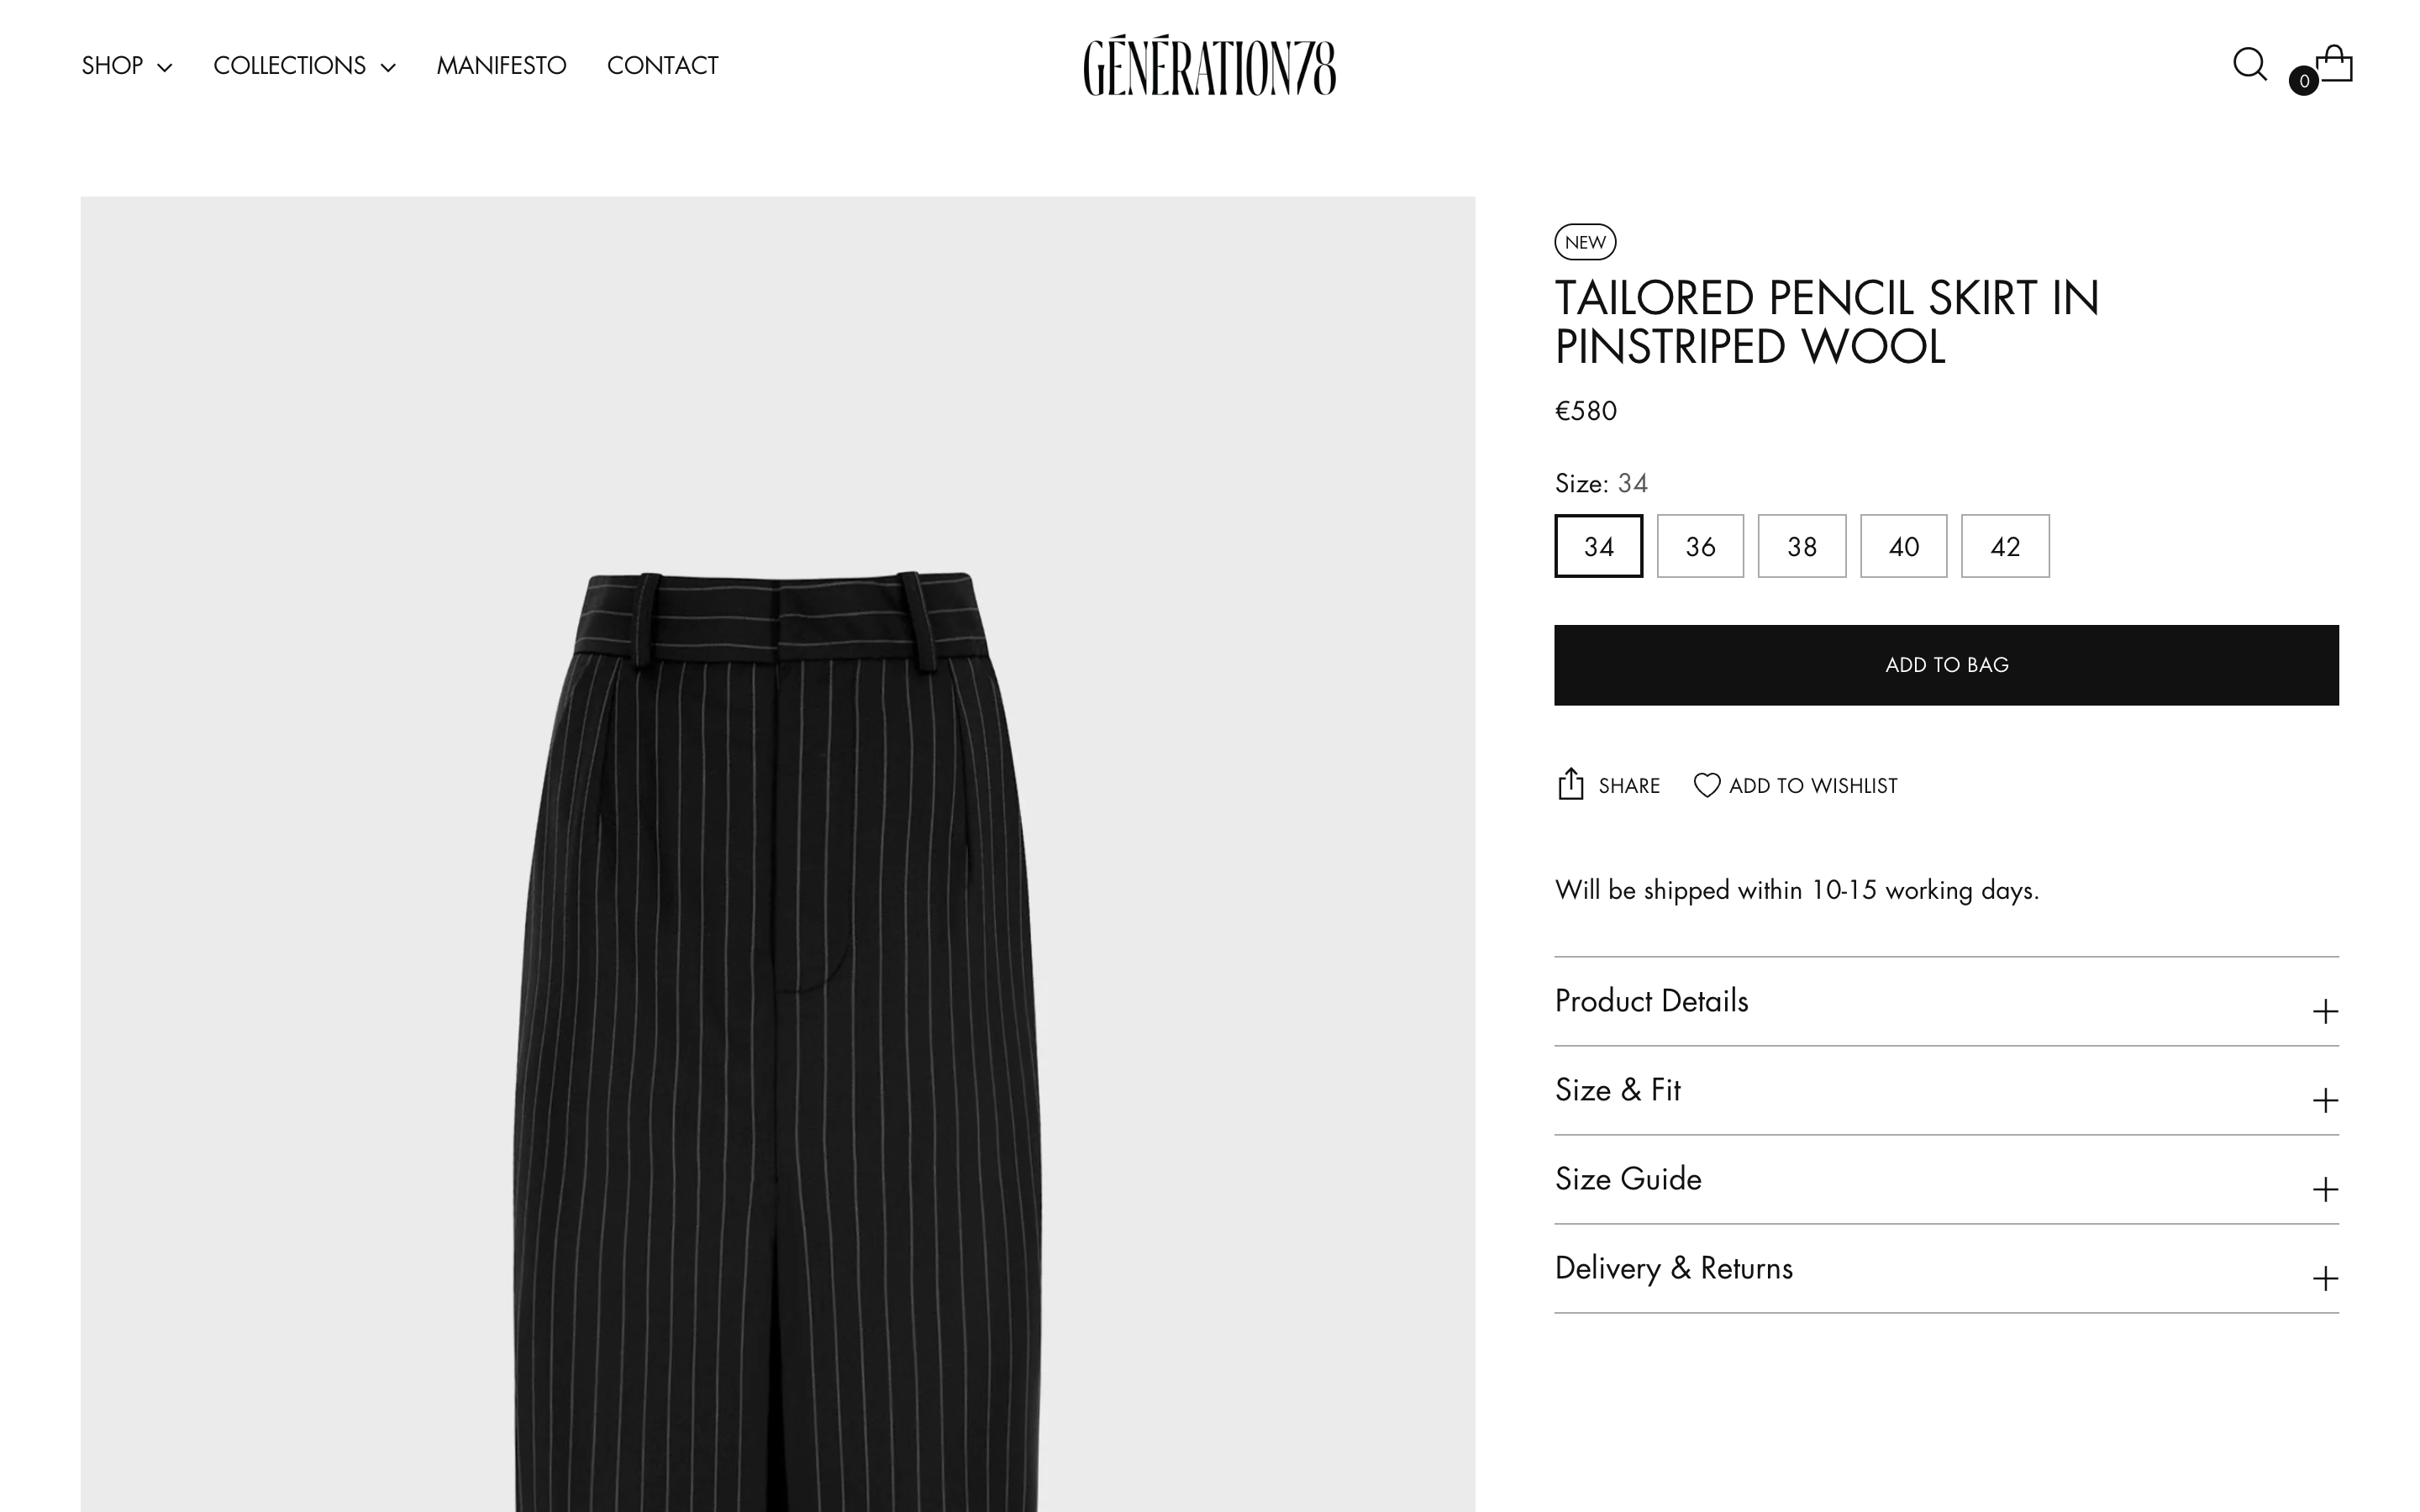This screenshot has height=1512, width=2420.
Task: Select size 36
Action: pyautogui.click(x=1700, y=546)
